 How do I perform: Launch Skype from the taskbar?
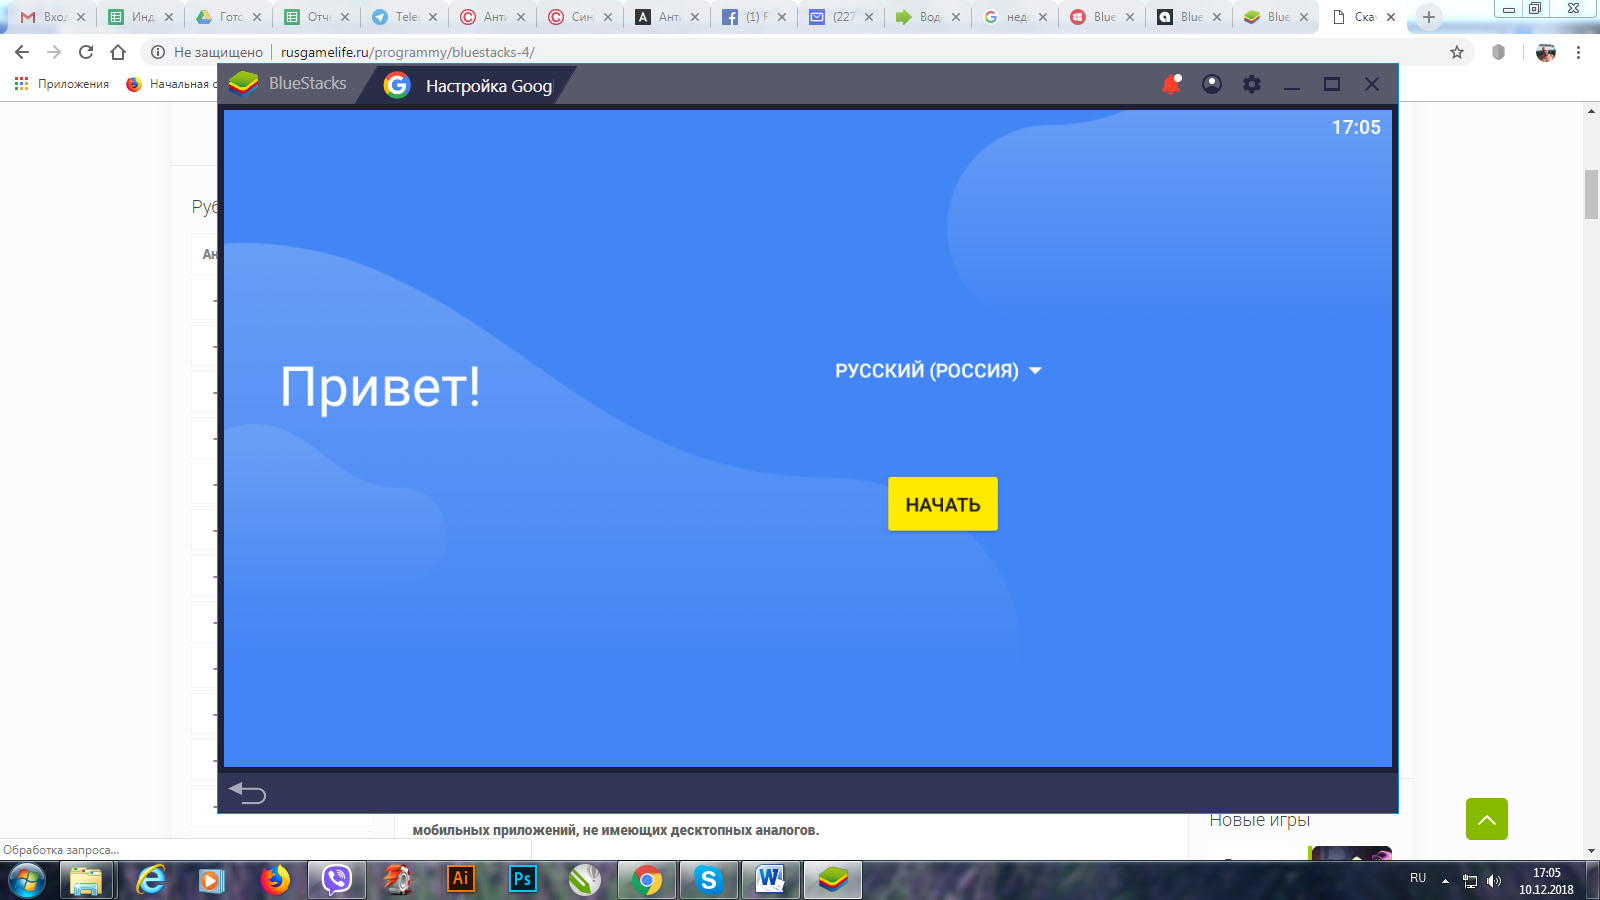[708, 879]
